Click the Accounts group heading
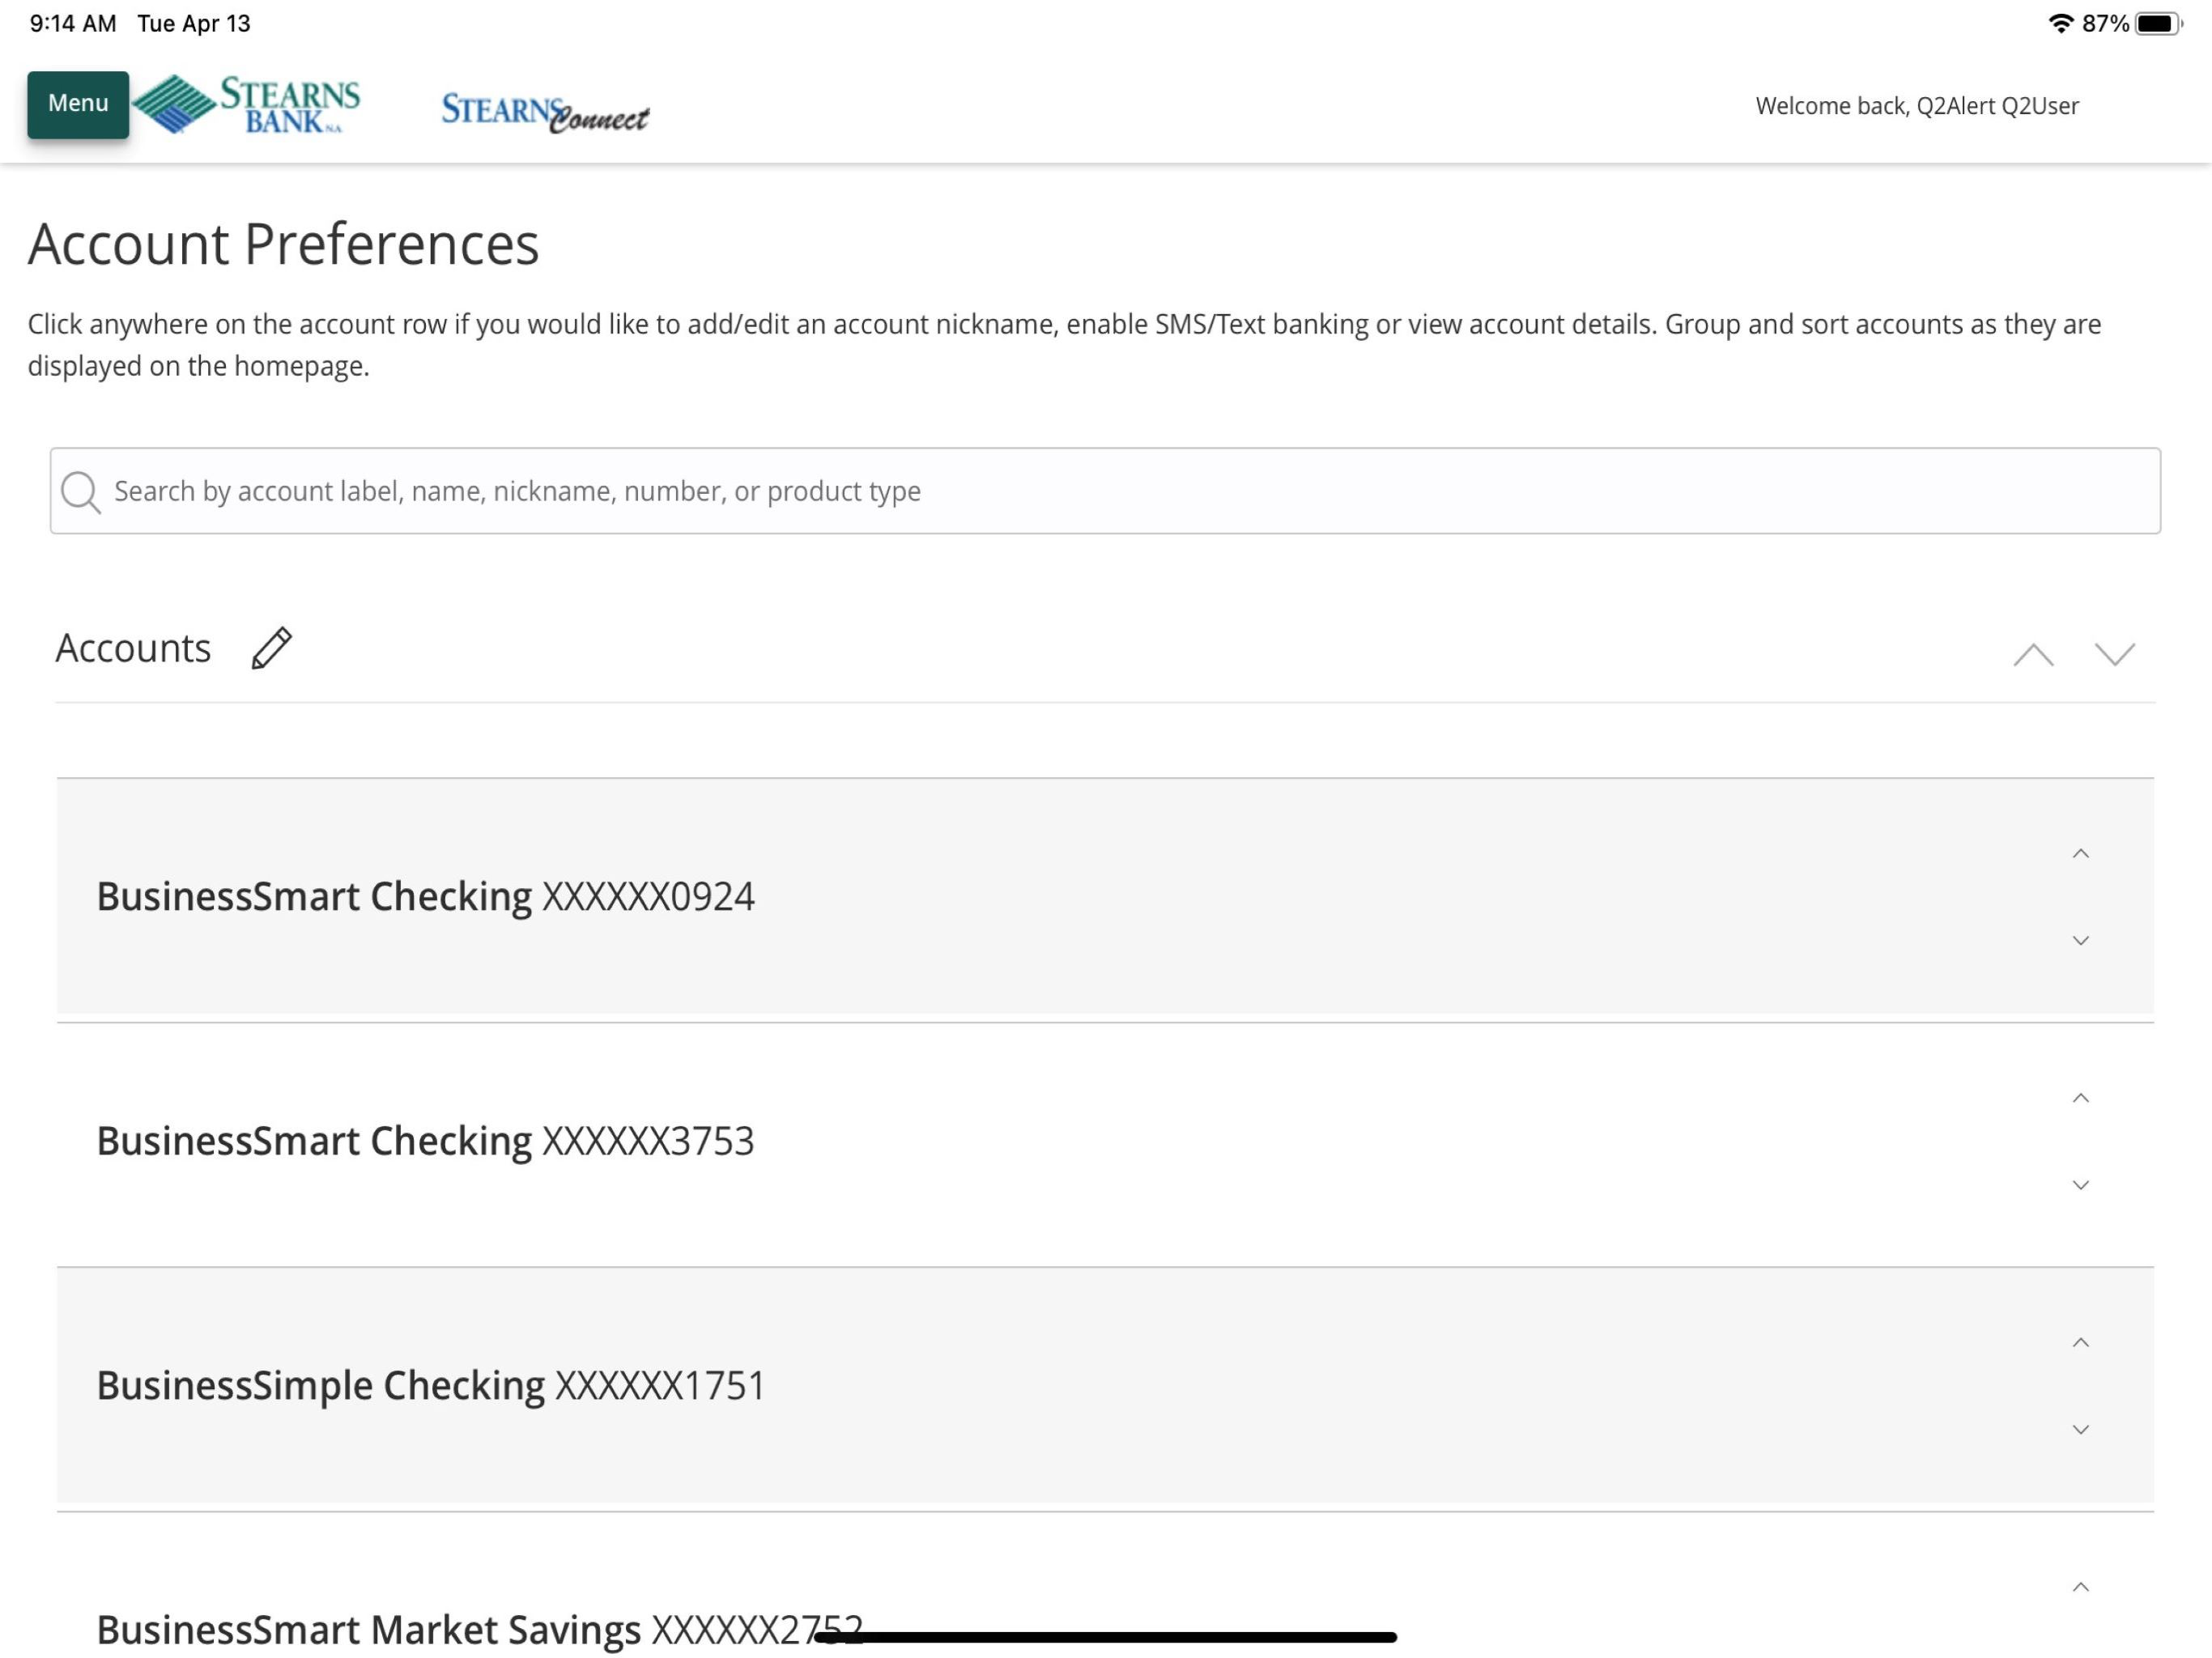The width and height of the screenshot is (2212, 1658). point(133,648)
